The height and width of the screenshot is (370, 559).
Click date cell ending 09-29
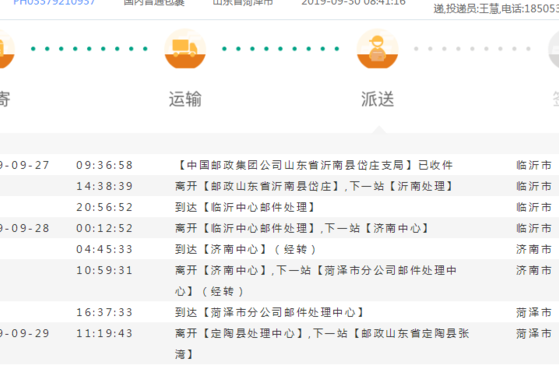[x=24, y=334]
